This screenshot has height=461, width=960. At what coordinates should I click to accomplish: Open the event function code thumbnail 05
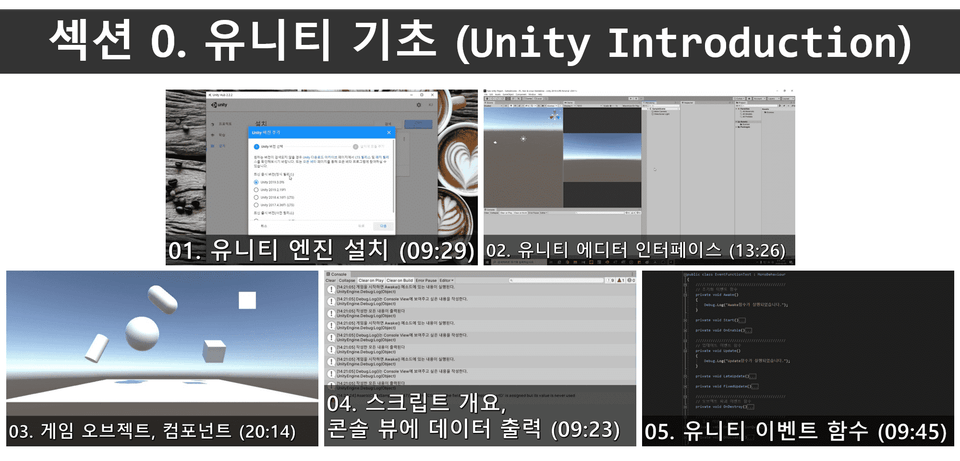click(798, 358)
